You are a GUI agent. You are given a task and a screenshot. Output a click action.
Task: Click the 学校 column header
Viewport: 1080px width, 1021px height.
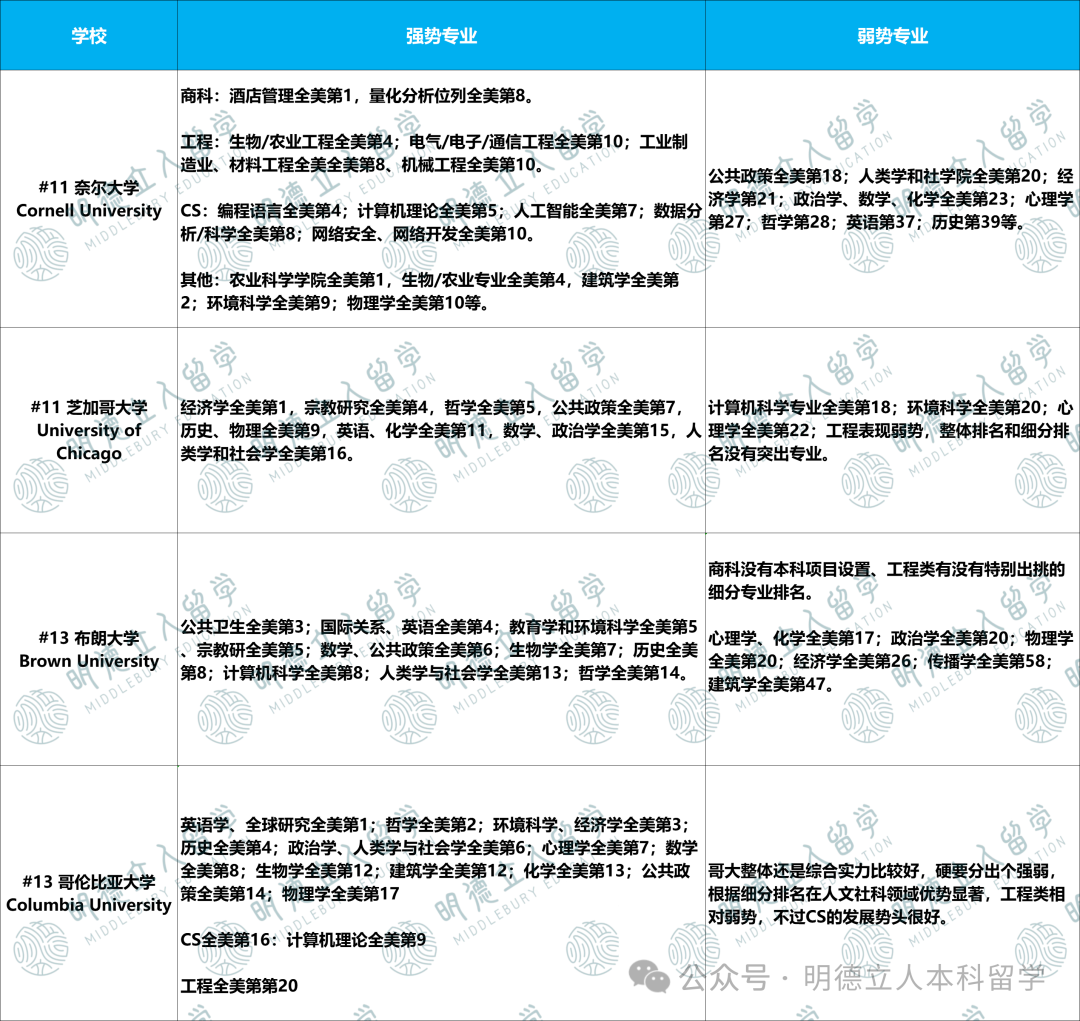(x=89, y=36)
